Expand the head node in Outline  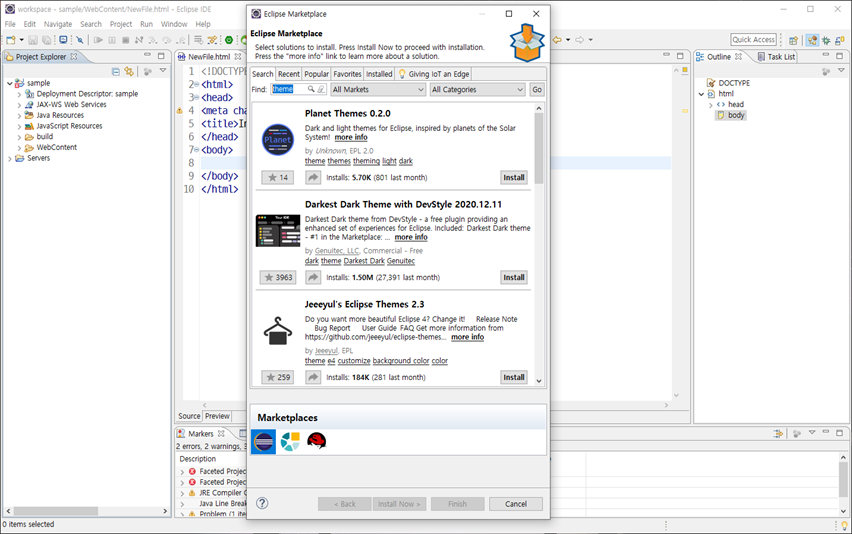pyautogui.click(x=711, y=105)
